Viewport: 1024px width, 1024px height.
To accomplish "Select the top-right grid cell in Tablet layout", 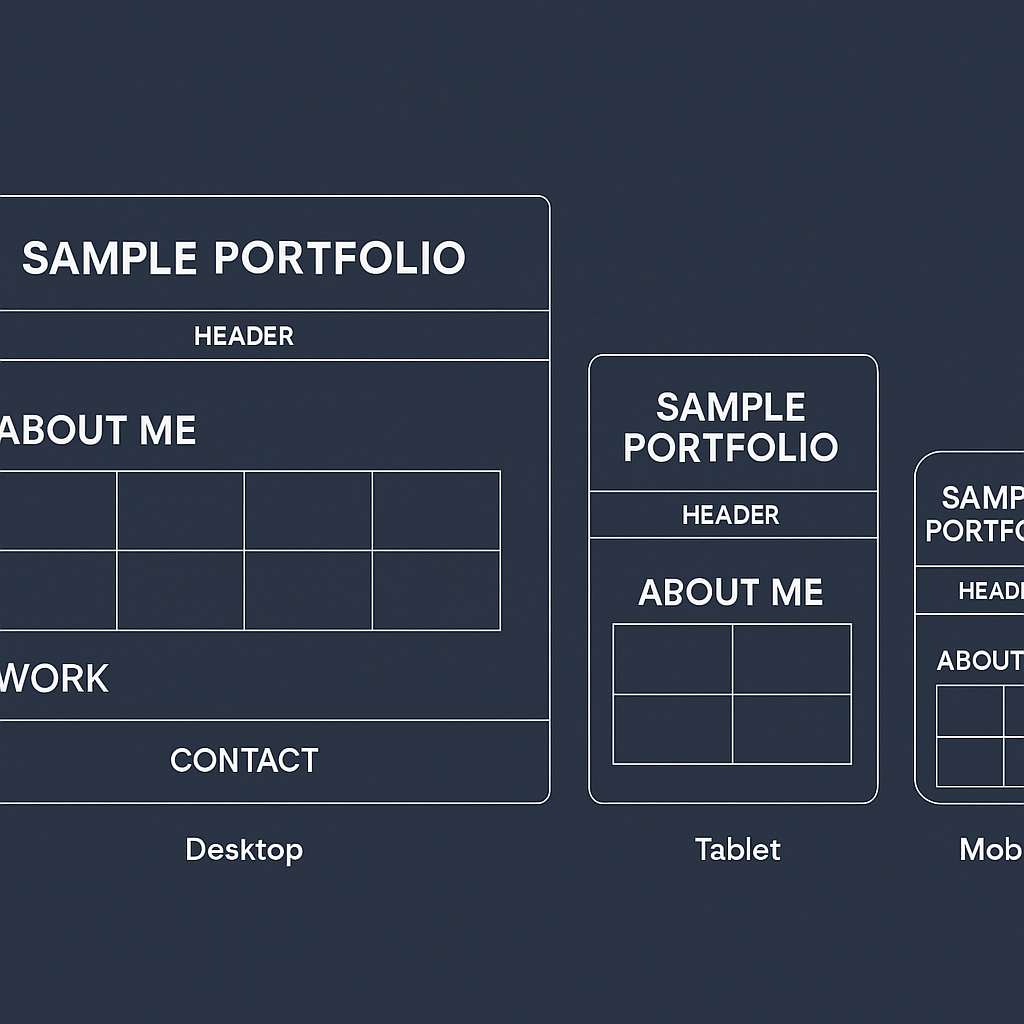I will (x=792, y=659).
